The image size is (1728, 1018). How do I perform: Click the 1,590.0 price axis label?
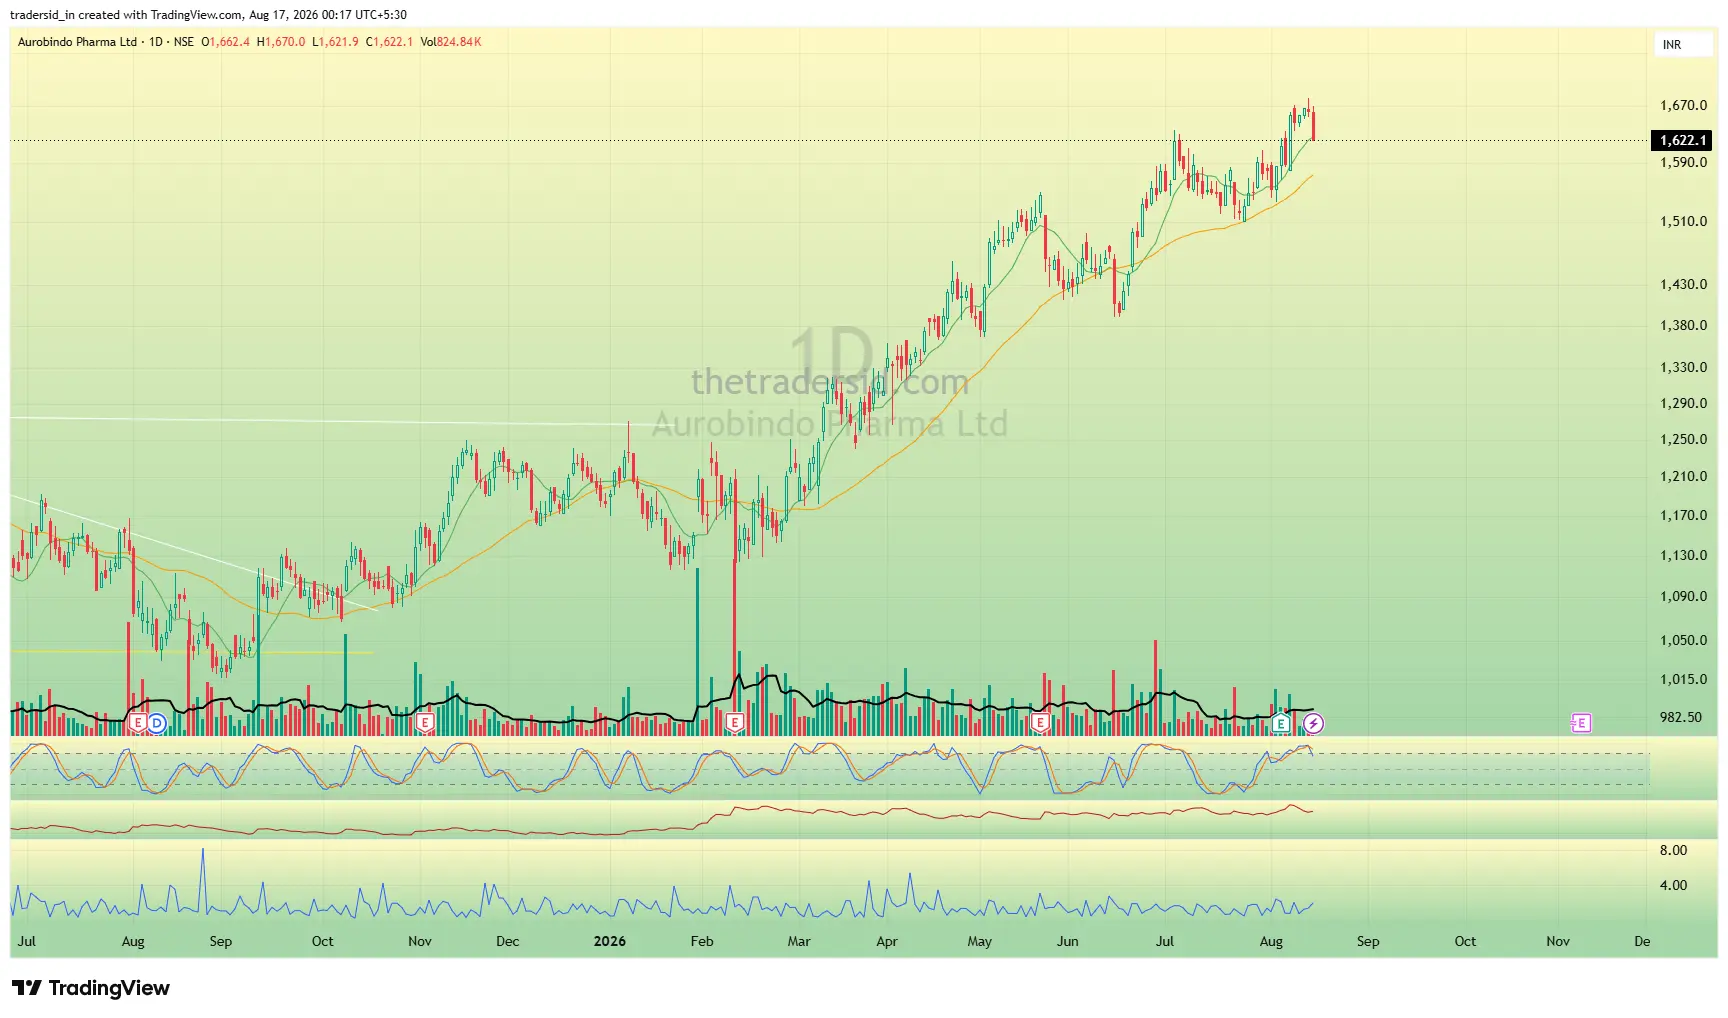tap(1683, 162)
